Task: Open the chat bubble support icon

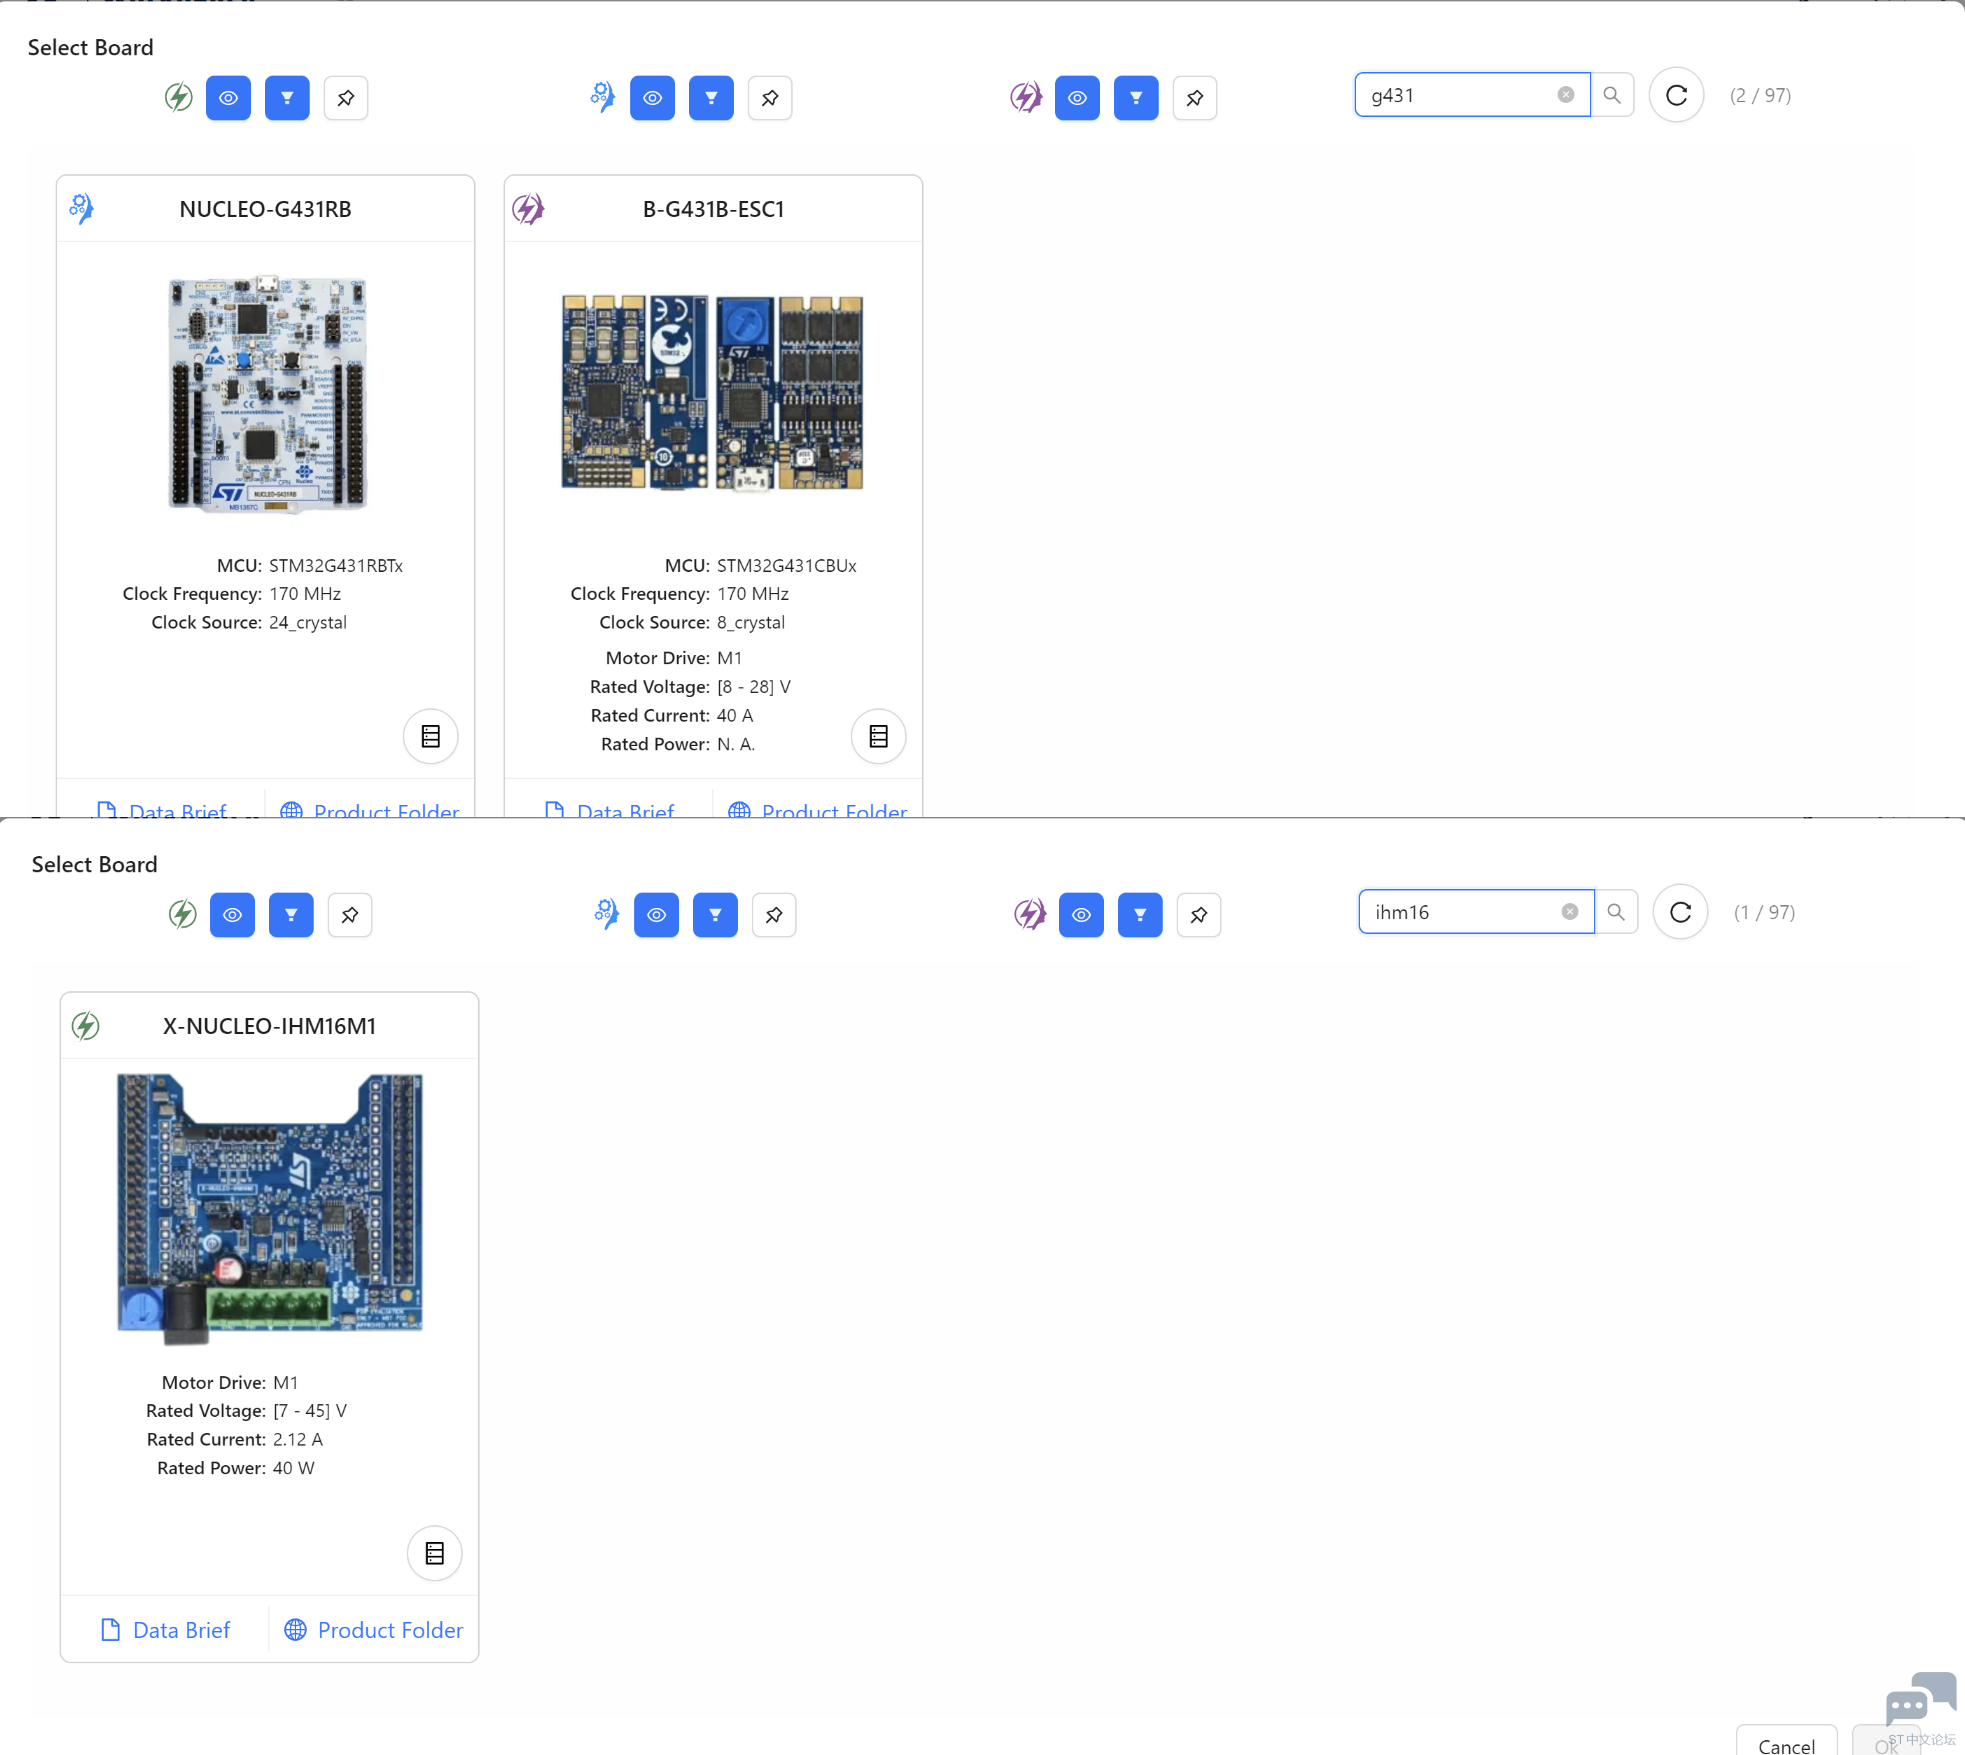Action: [1920, 1698]
